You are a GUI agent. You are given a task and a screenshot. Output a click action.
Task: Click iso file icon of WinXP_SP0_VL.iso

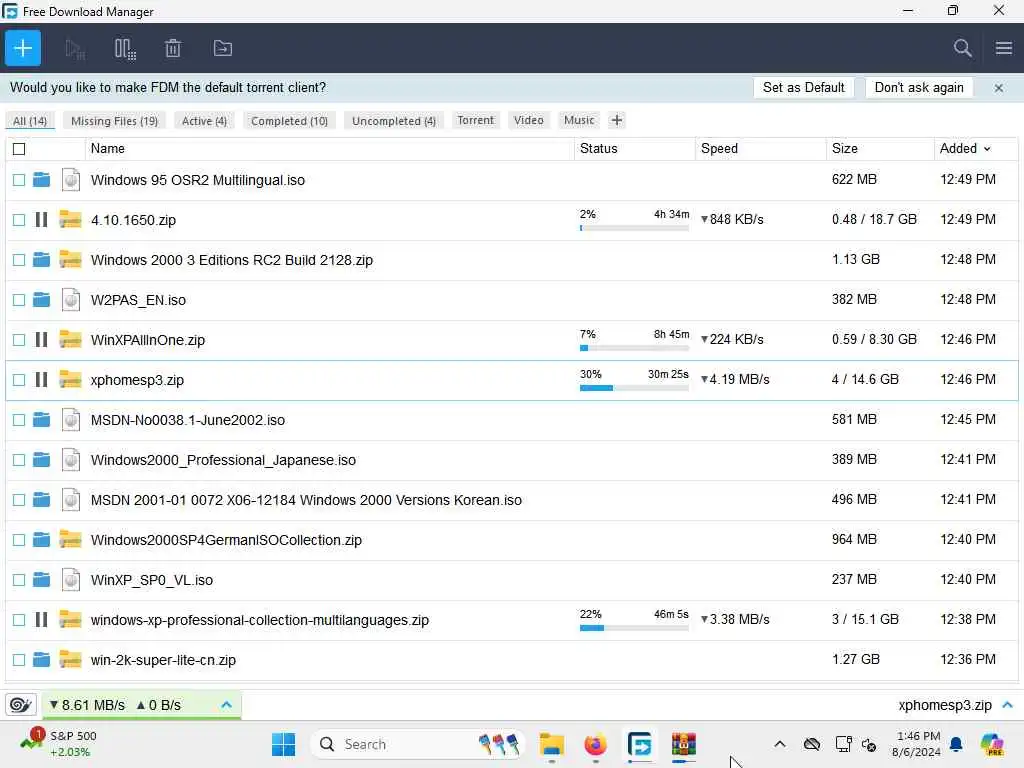point(71,579)
